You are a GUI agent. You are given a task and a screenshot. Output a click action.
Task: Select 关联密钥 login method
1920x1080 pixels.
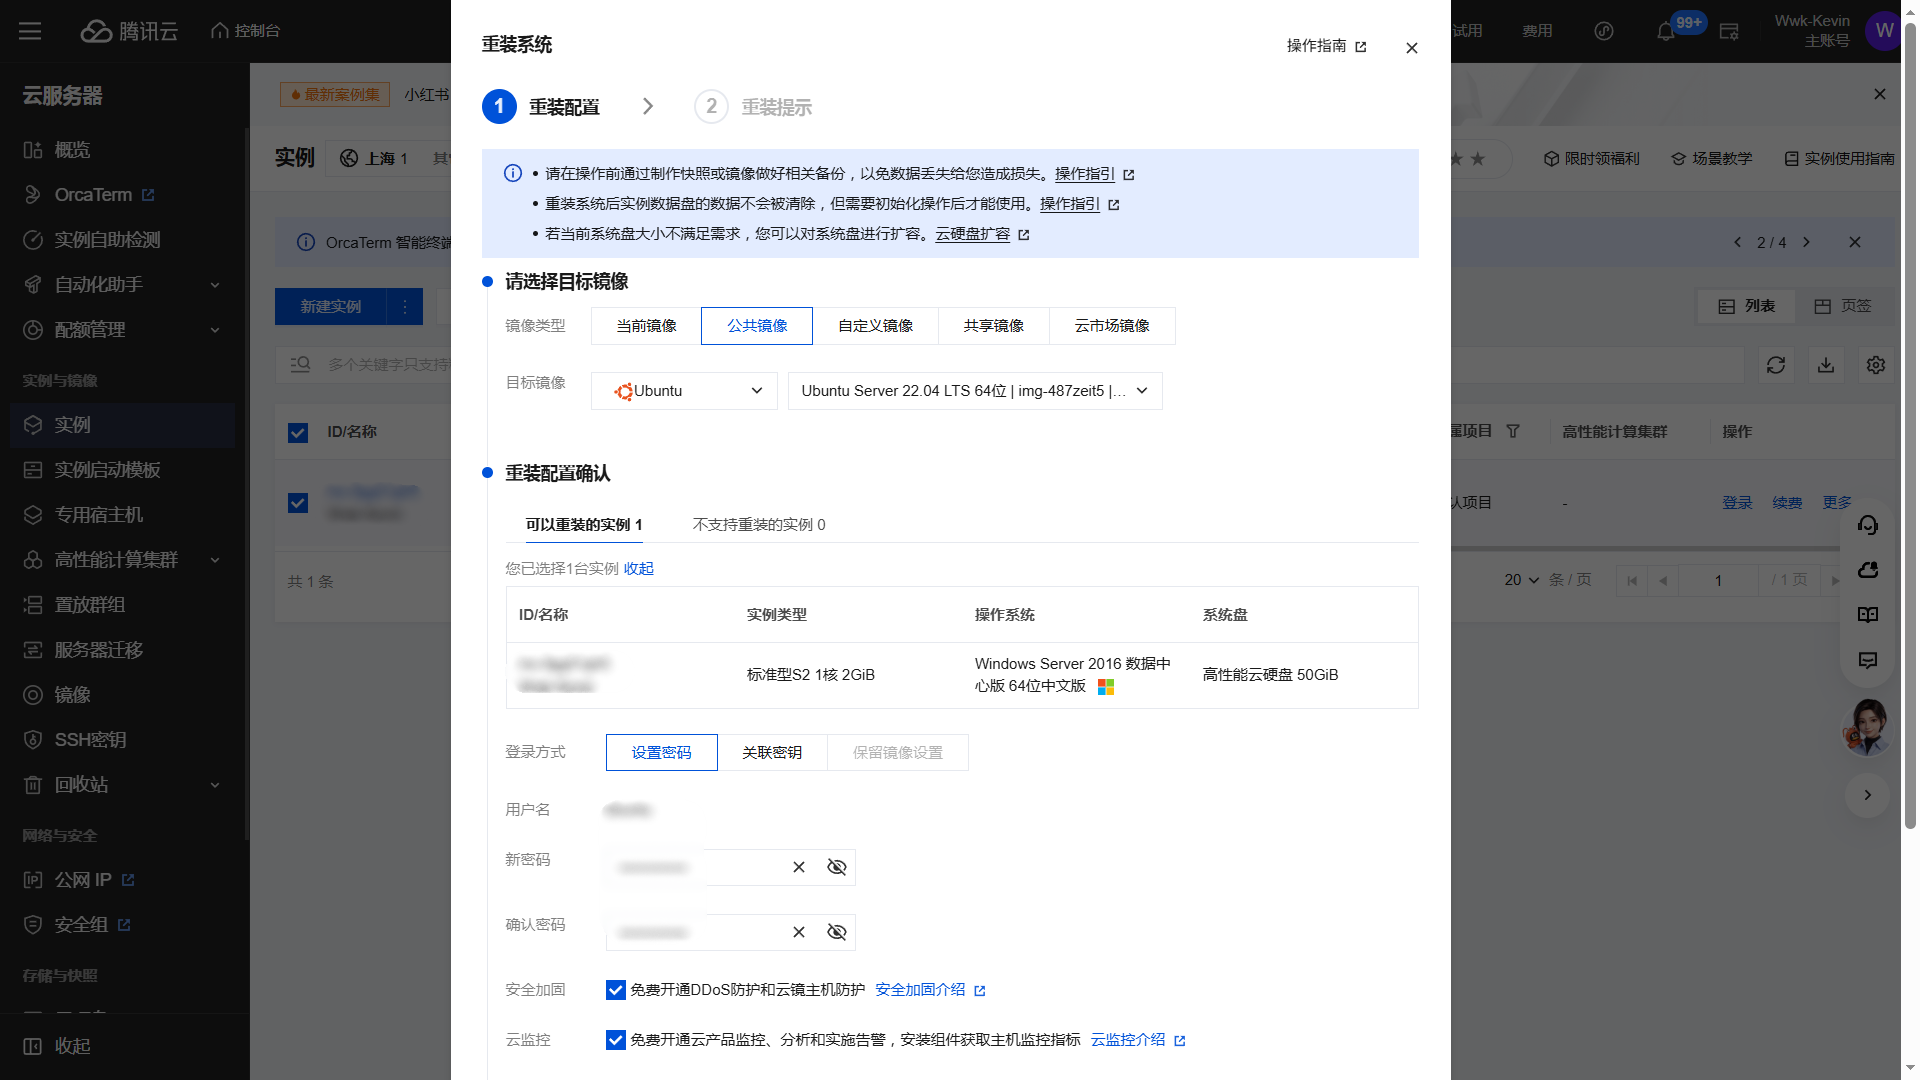[772, 753]
